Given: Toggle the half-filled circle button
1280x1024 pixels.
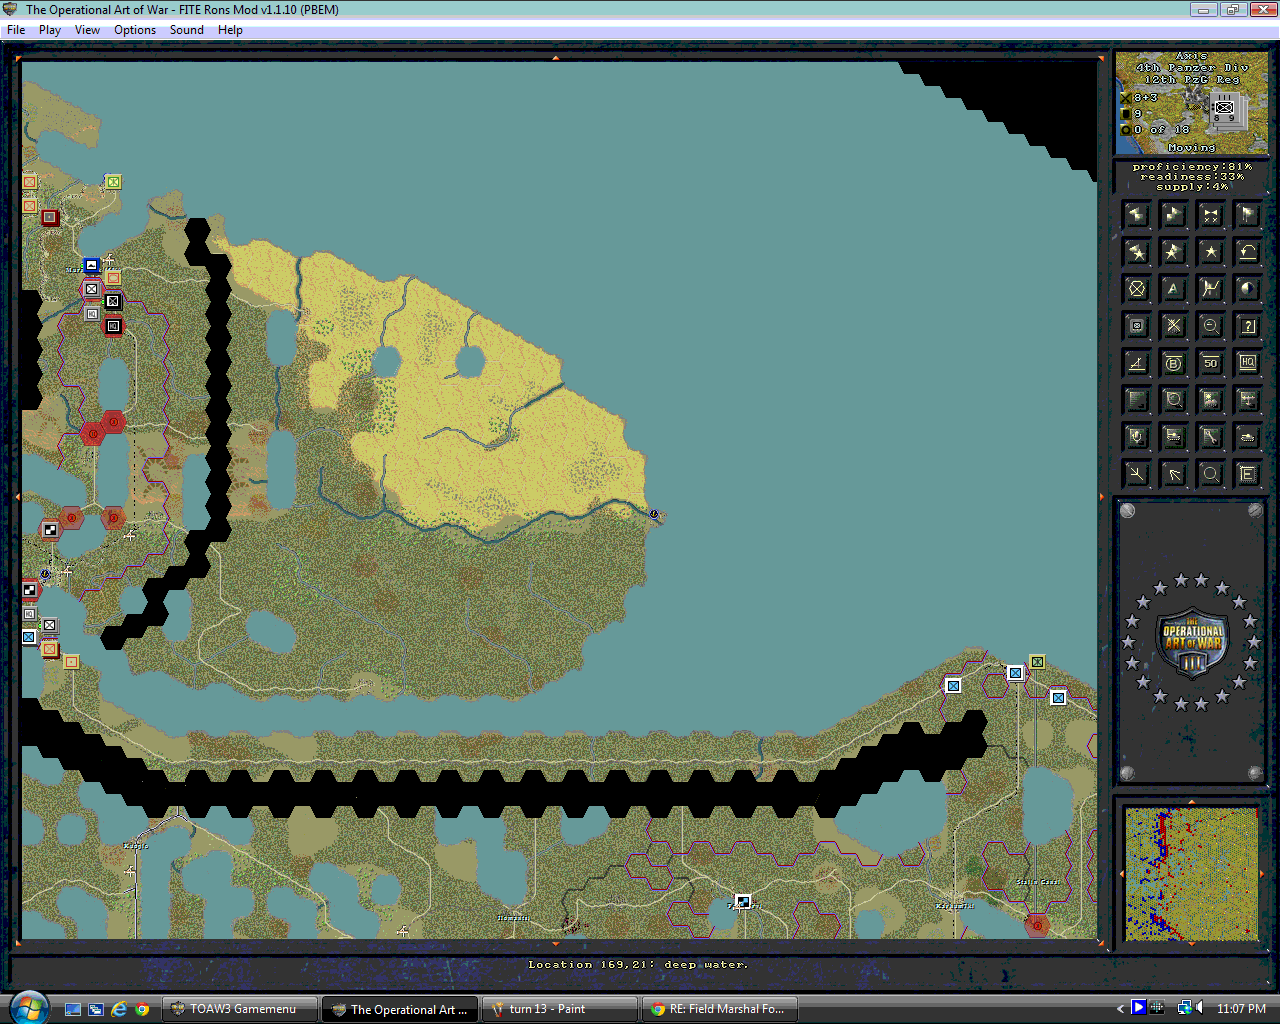Looking at the screenshot, I should 1248,289.
